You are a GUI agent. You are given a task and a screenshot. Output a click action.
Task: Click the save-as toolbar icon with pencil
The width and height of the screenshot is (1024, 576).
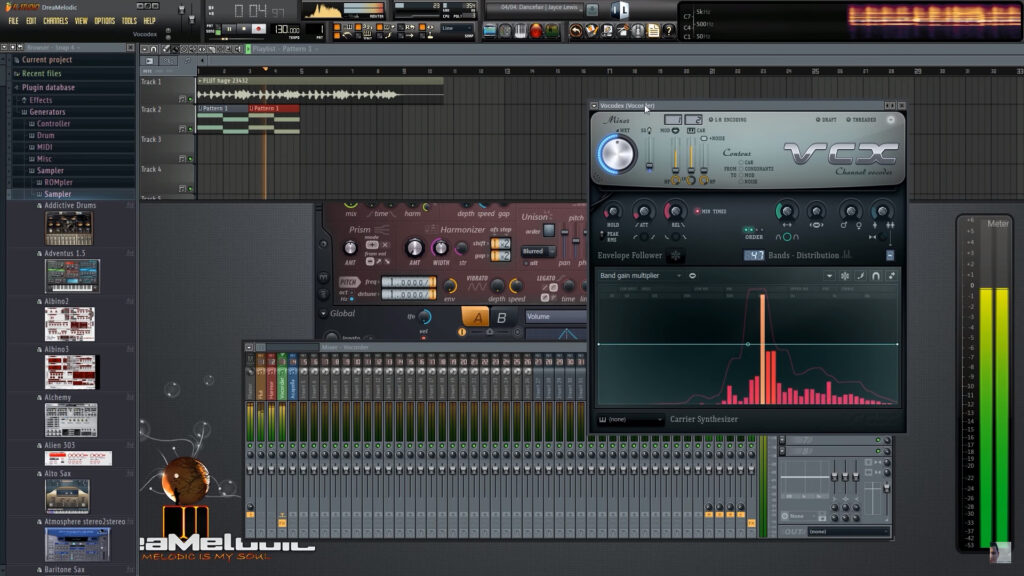point(591,31)
